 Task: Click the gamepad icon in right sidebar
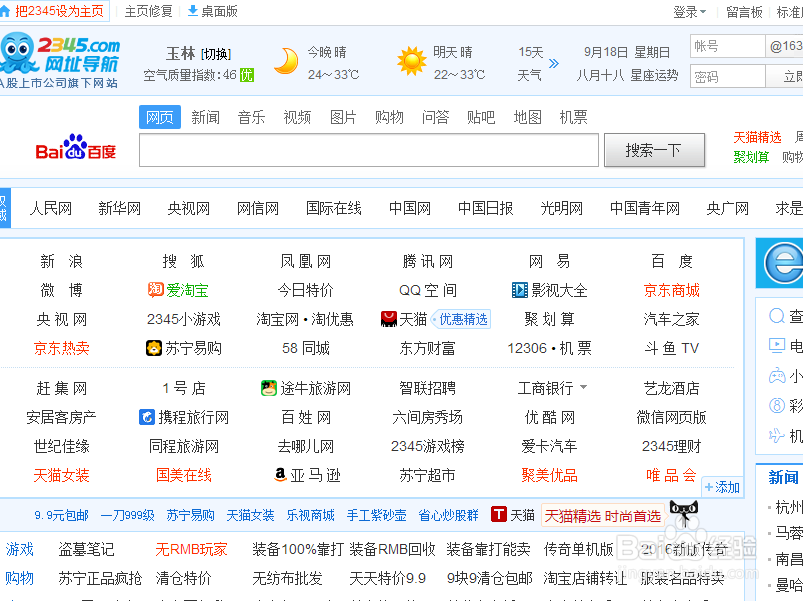coord(777,376)
